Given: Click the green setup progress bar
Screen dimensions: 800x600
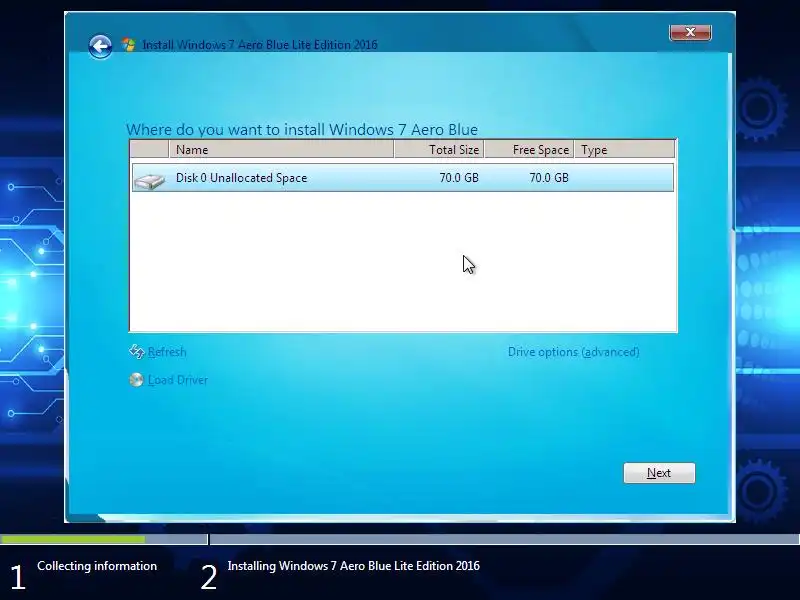Looking at the screenshot, I should 72,539.
